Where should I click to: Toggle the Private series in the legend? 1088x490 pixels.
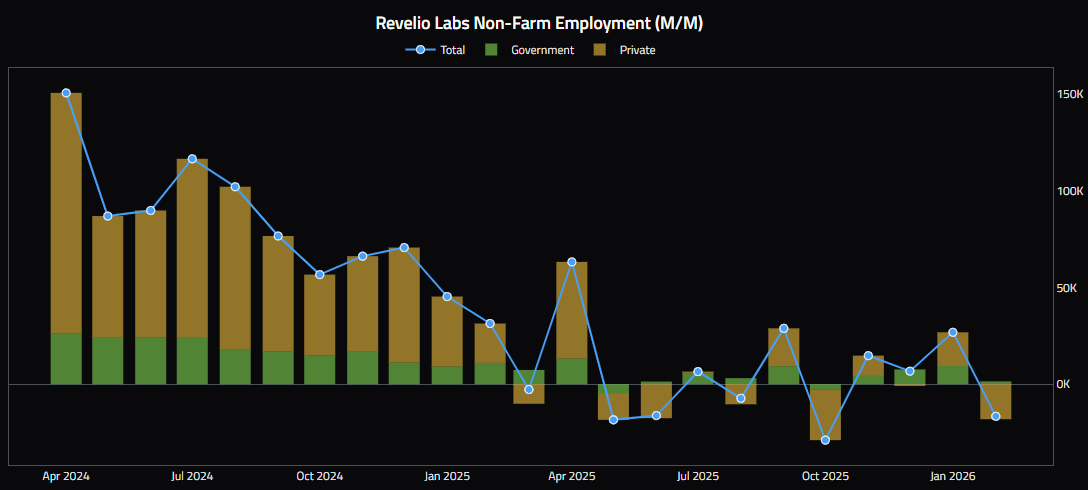624,50
